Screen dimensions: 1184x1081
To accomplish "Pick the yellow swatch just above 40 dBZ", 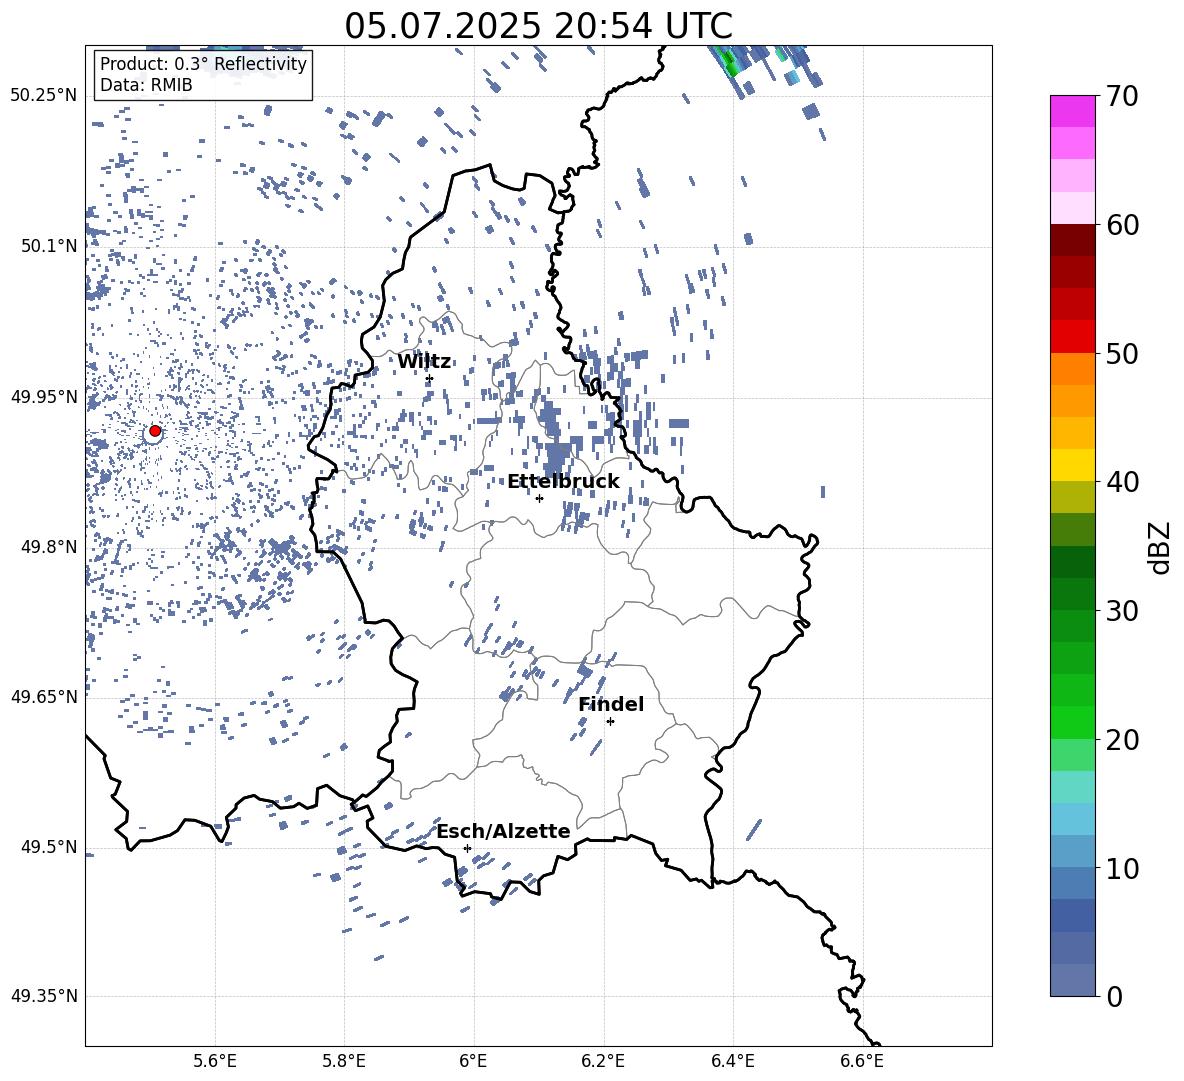I will point(1072,465).
